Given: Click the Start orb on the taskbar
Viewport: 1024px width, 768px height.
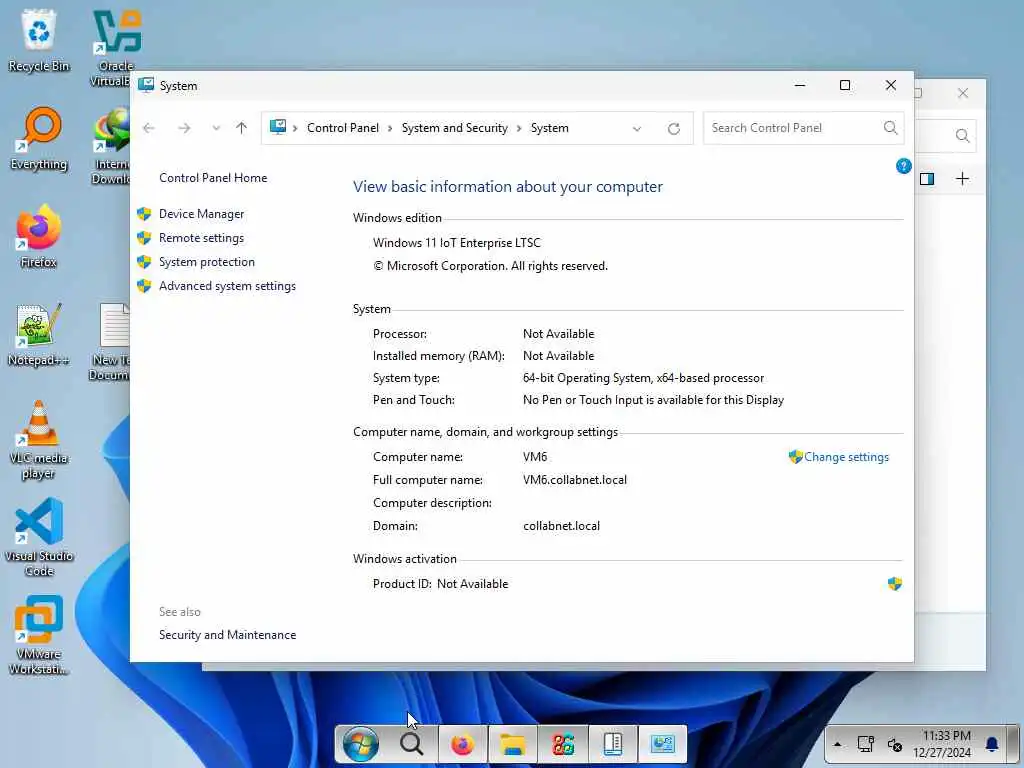Looking at the screenshot, I should (360, 744).
